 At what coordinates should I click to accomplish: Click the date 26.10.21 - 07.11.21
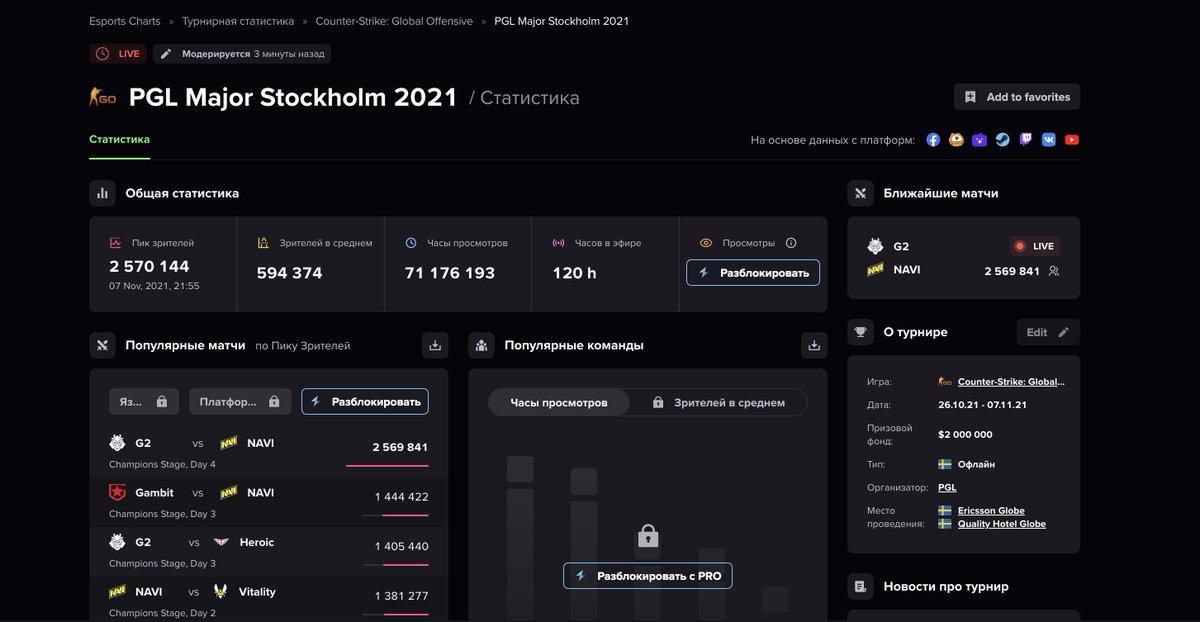tap(981, 407)
